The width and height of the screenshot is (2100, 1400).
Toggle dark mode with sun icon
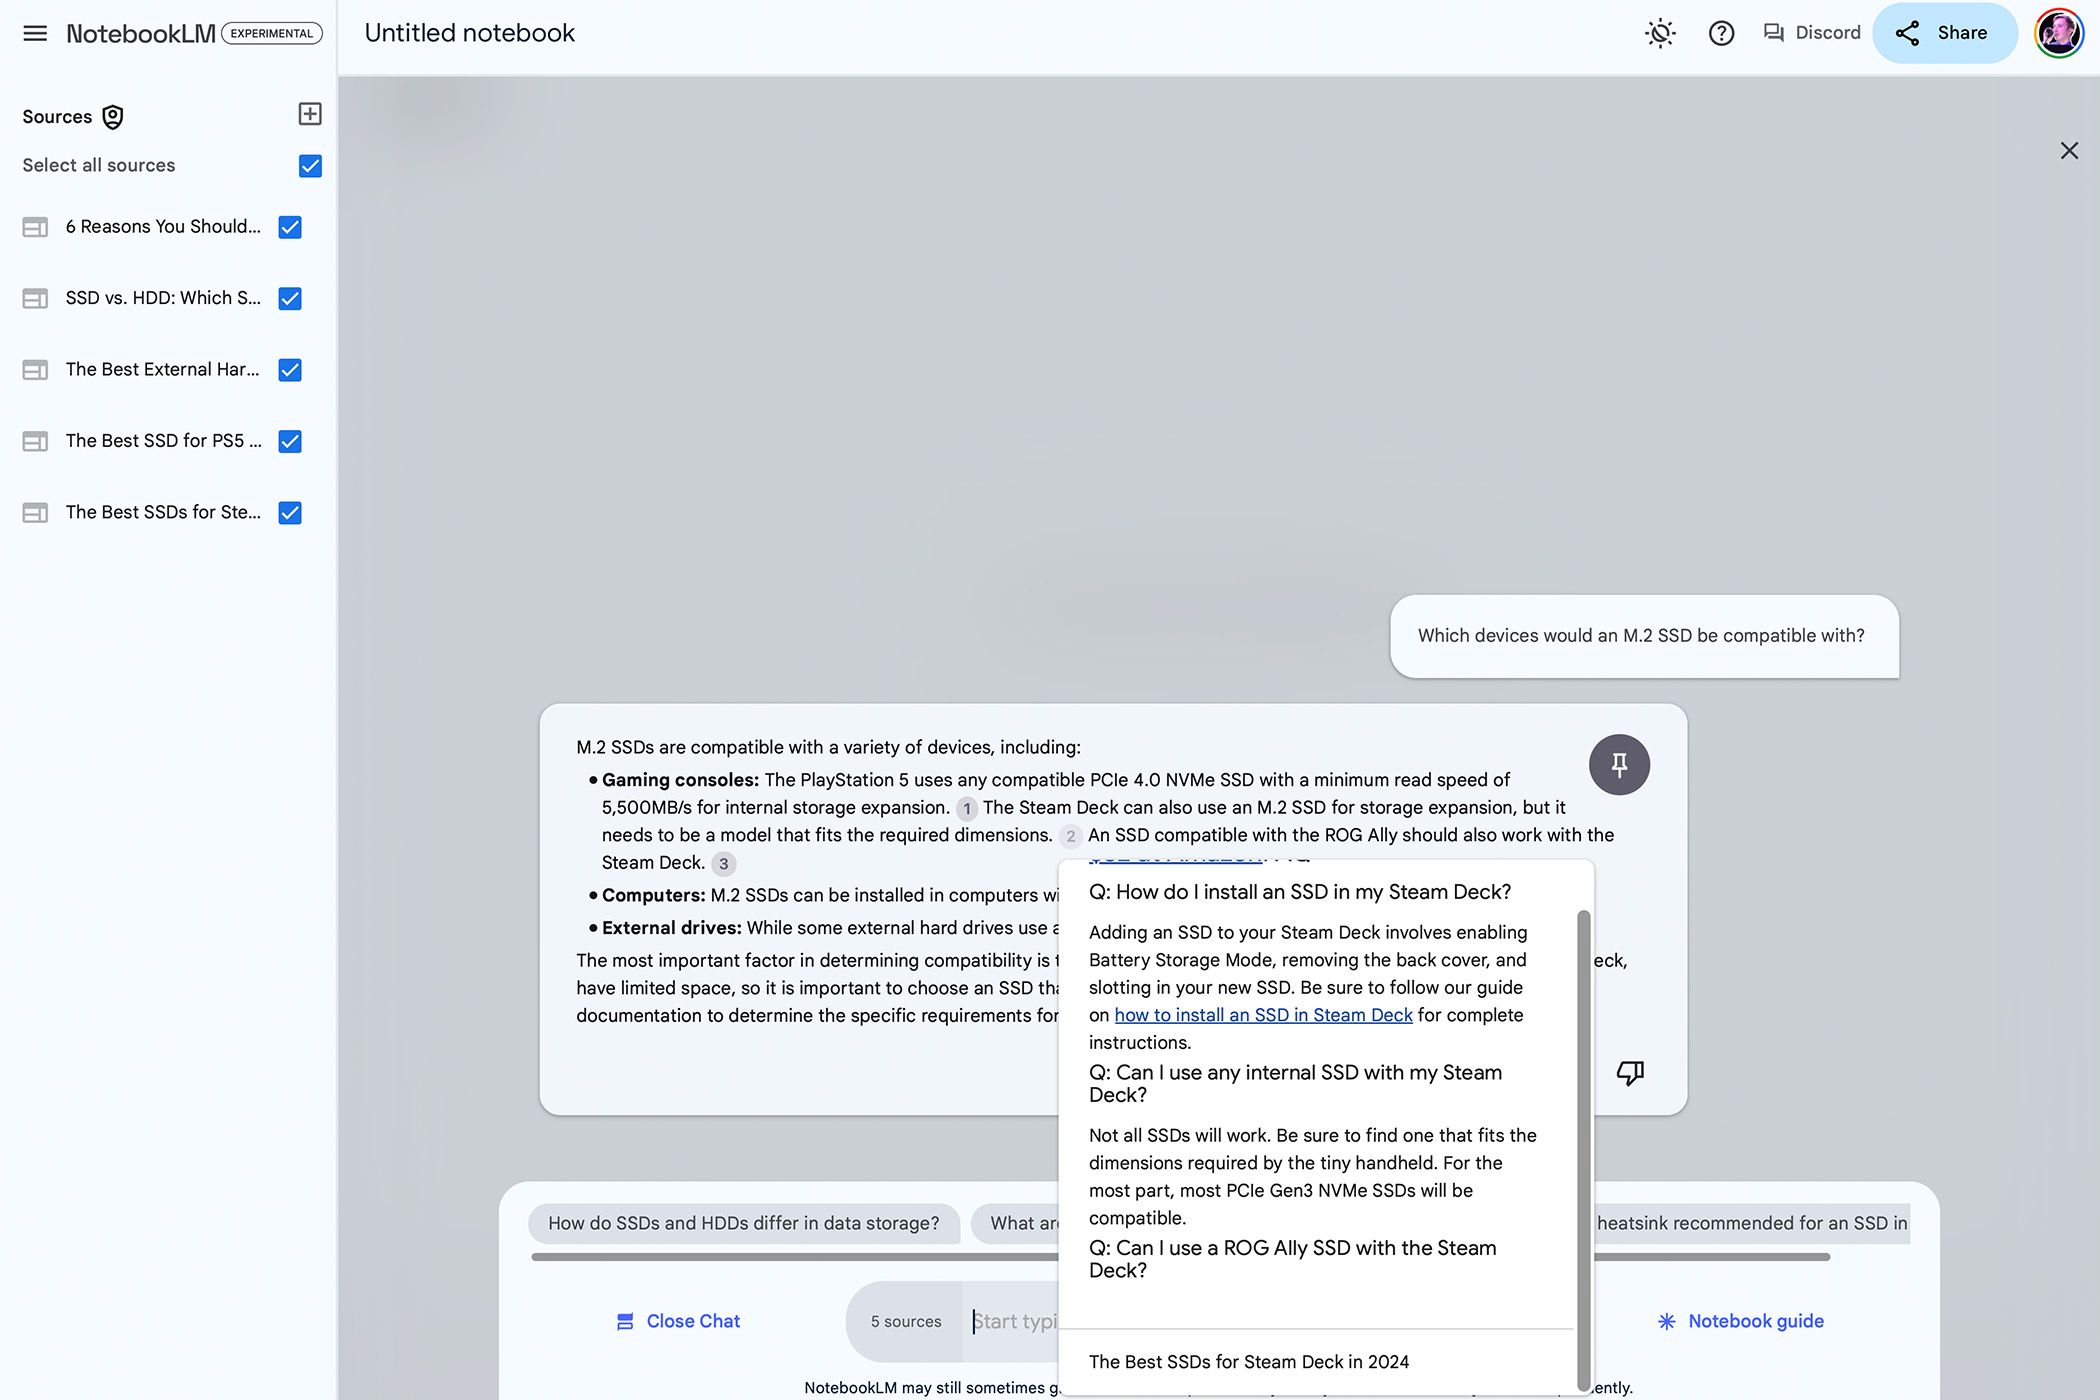pos(1659,33)
